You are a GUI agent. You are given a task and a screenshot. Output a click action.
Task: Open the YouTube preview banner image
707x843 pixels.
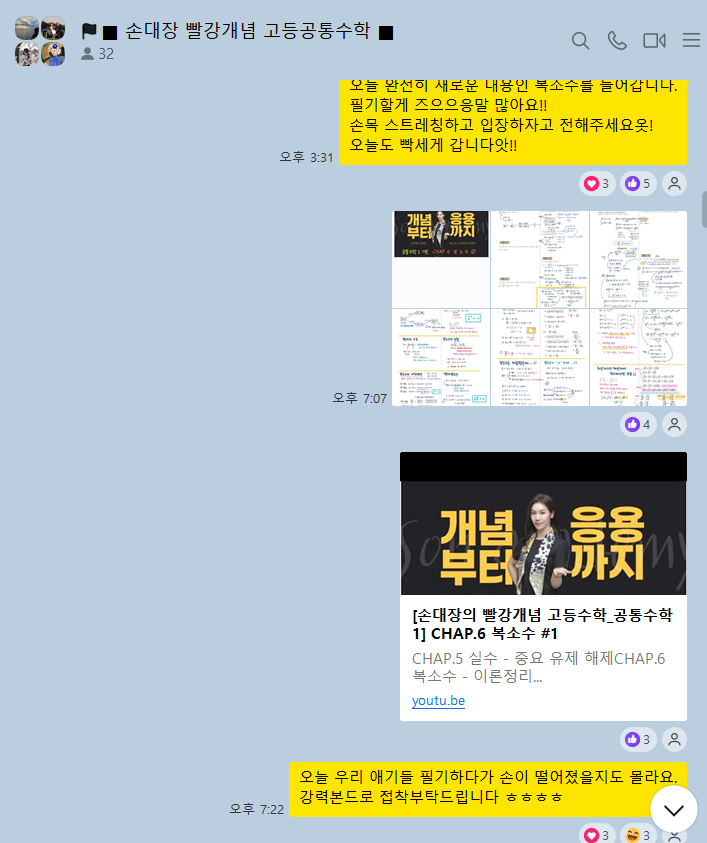543,538
